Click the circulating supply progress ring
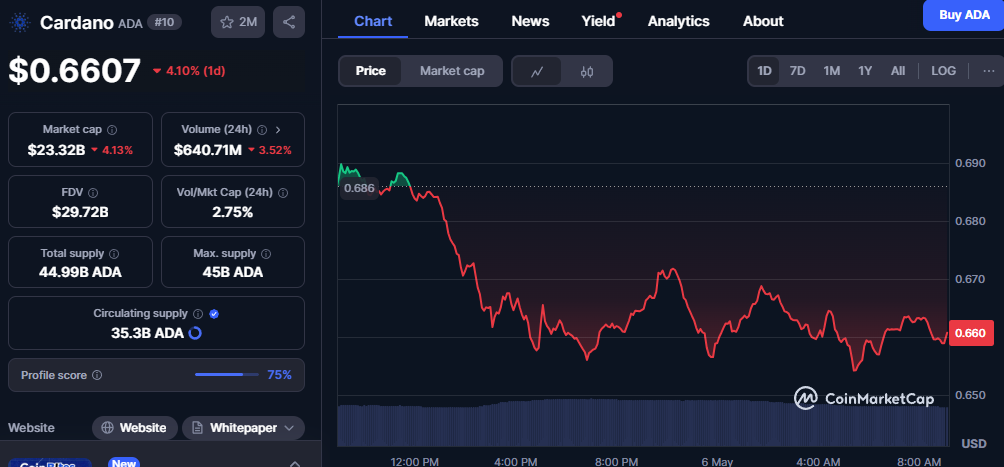Image resolution: width=1004 pixels, height=467 pixels. [x=195, y=333]
